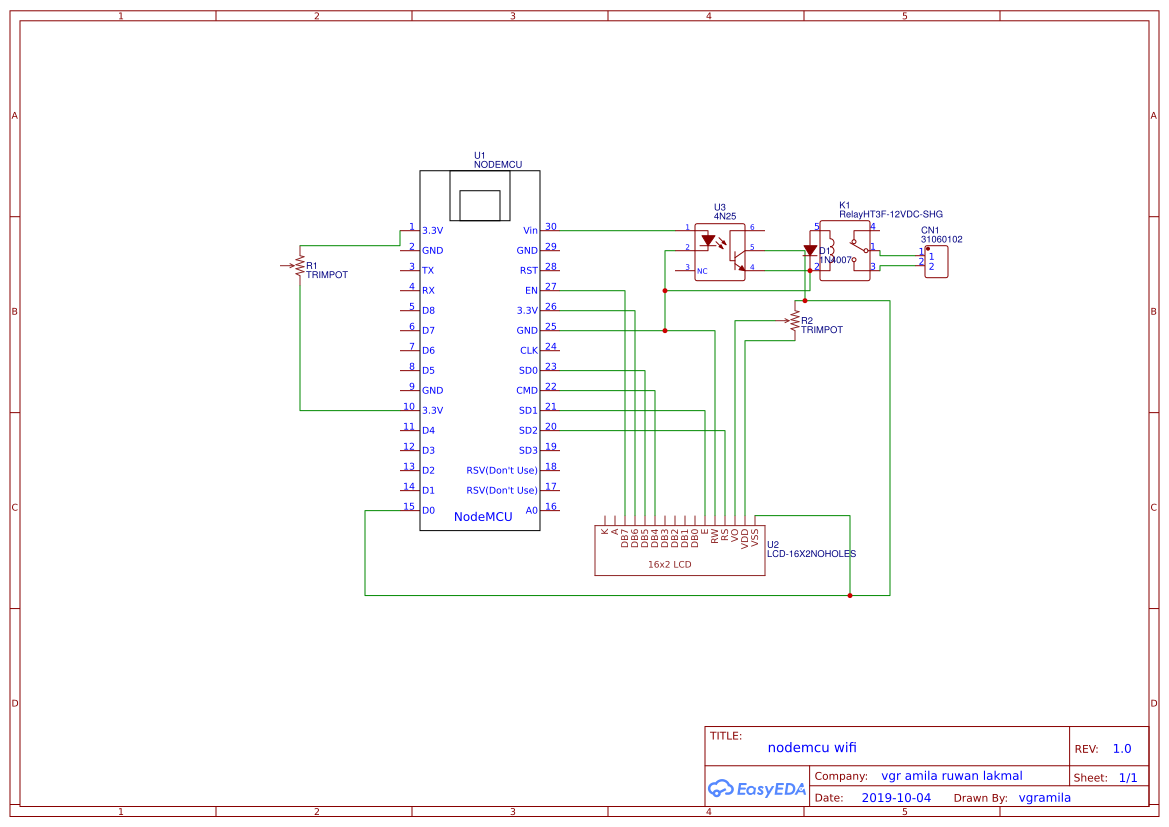This screenshot has width=1169, height=827.
Task: Select the RelayHT3F-12VDC-SHG relay symbol K1
Action: pyautogui.click(x=843, y=252)
